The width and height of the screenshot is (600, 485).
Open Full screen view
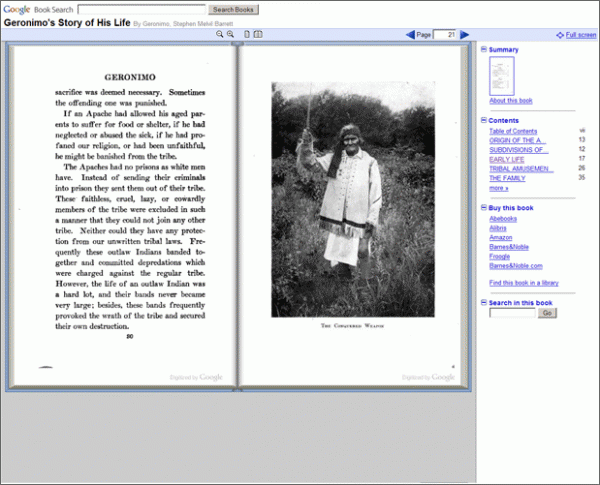pos(580,35)
